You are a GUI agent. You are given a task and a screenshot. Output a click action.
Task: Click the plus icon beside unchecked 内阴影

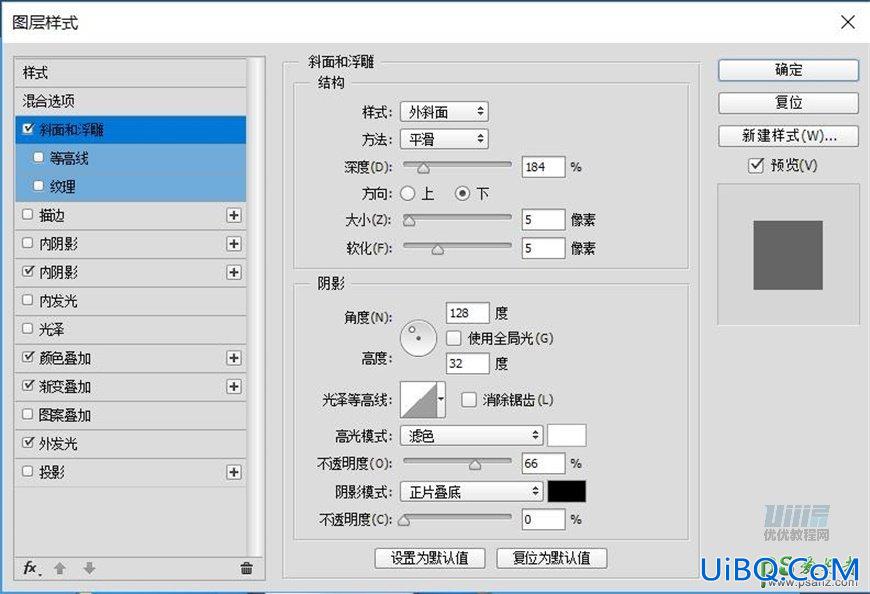click(234, 243)
